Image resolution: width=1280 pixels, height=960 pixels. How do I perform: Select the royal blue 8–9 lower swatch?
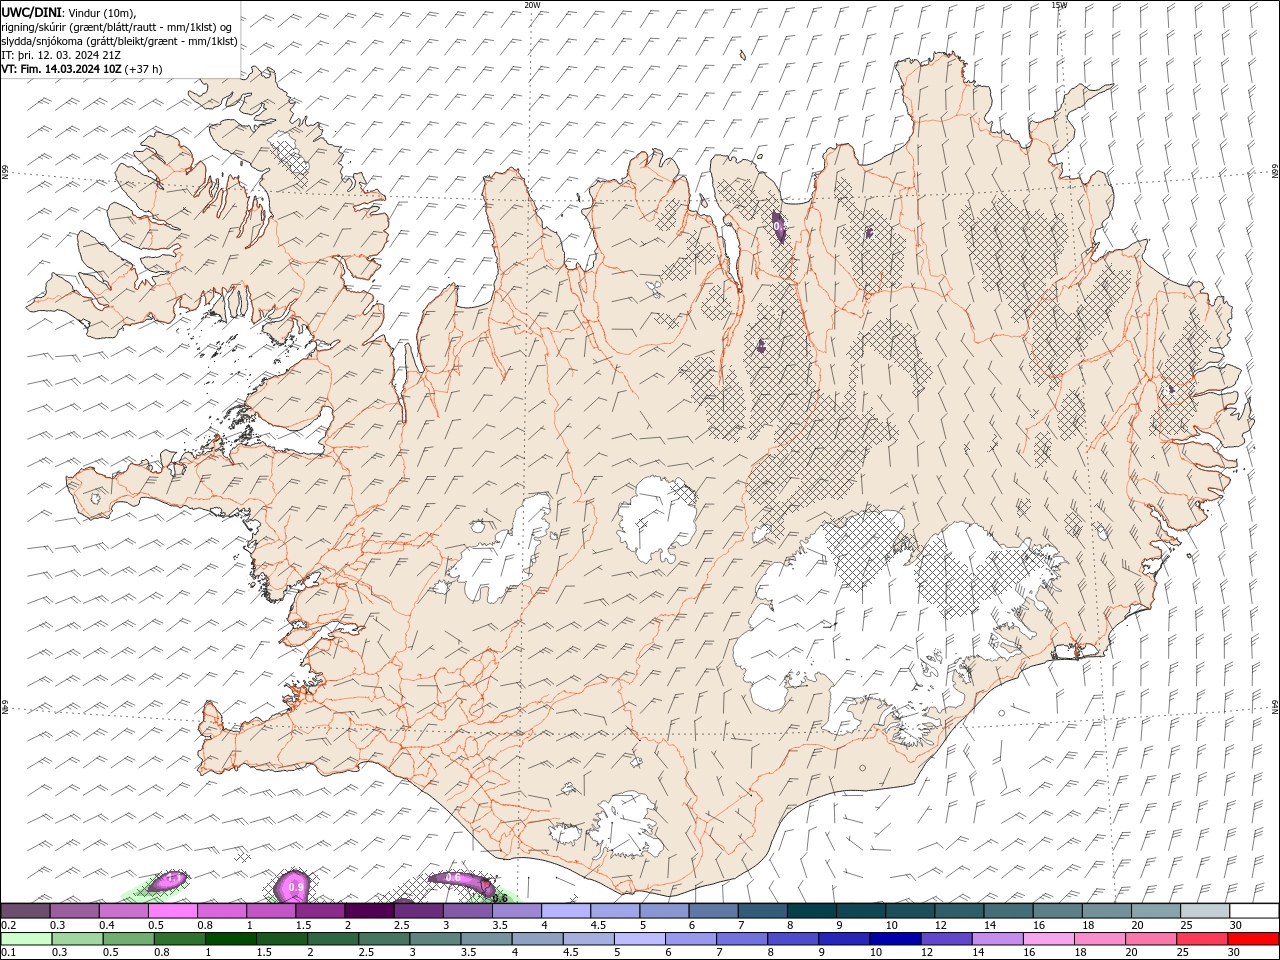[x=792, y=939]
